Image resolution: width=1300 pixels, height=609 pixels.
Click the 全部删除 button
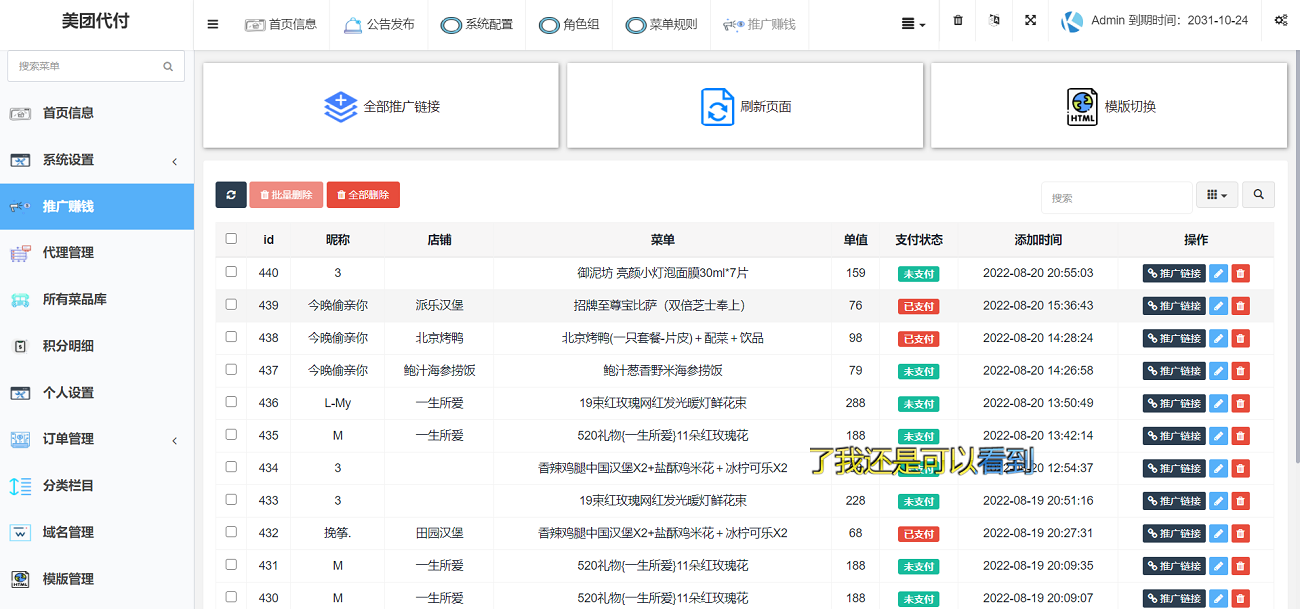point(363,195)
